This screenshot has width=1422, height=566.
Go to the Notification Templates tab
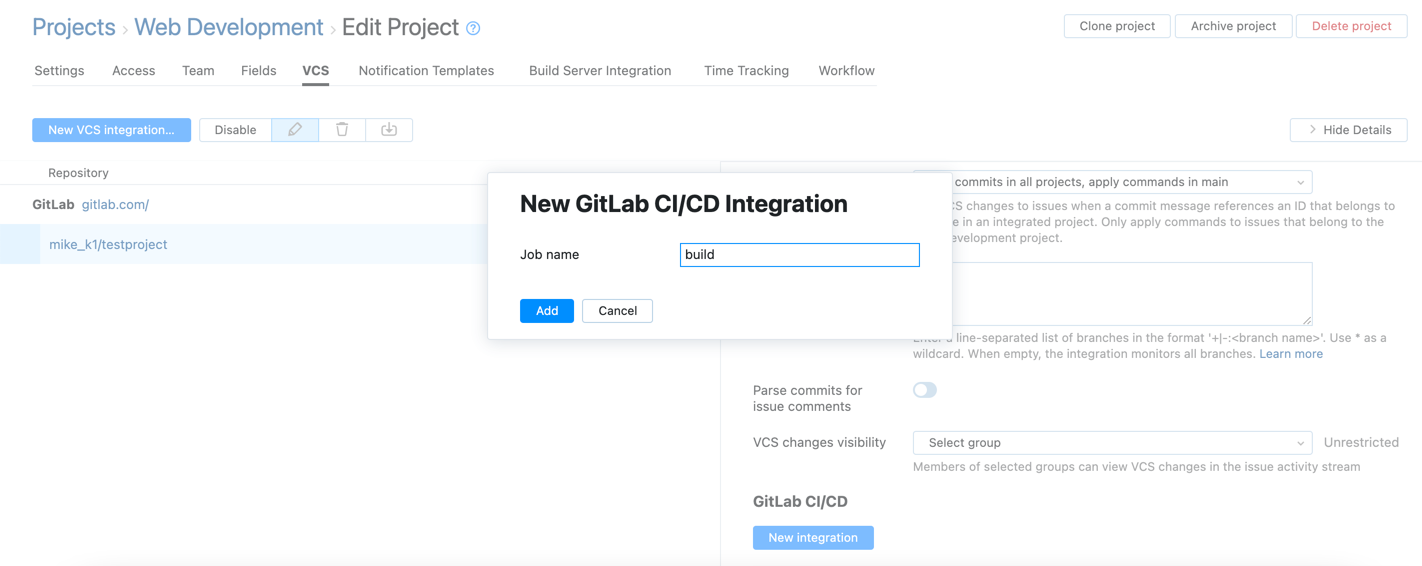point(426,71)
